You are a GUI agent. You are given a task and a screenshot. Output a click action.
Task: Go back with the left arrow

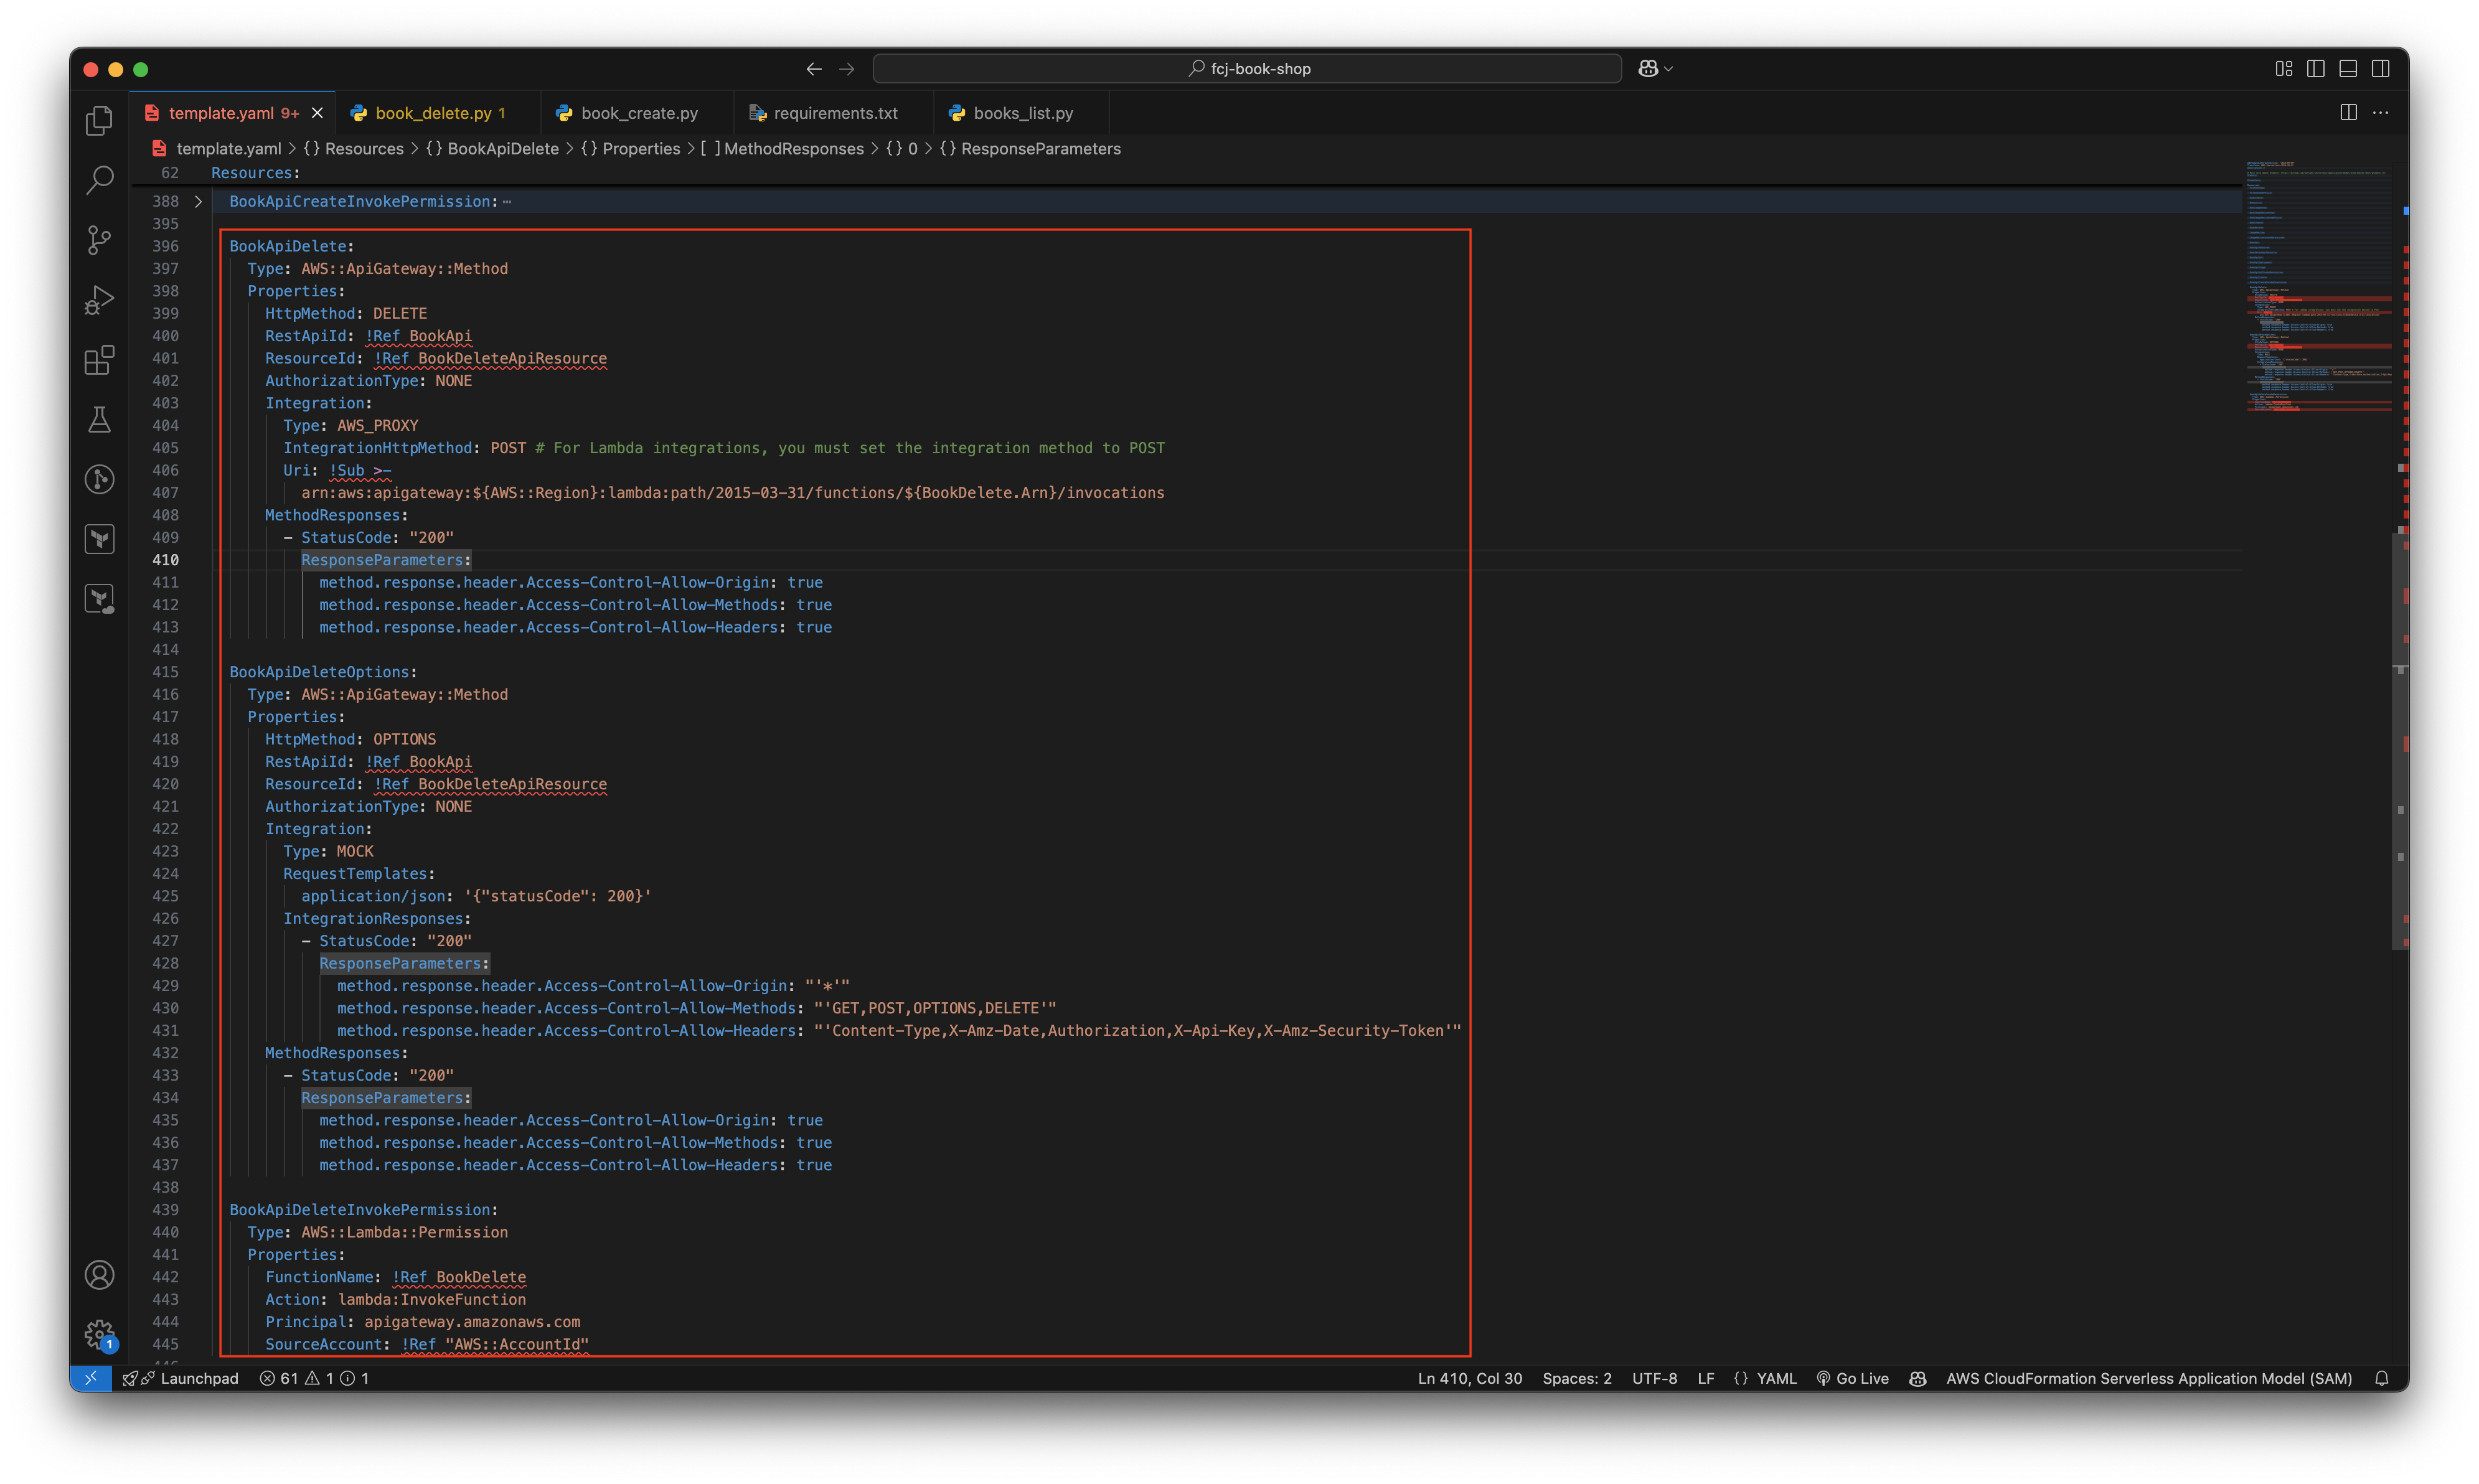click(x=814, y=69)
